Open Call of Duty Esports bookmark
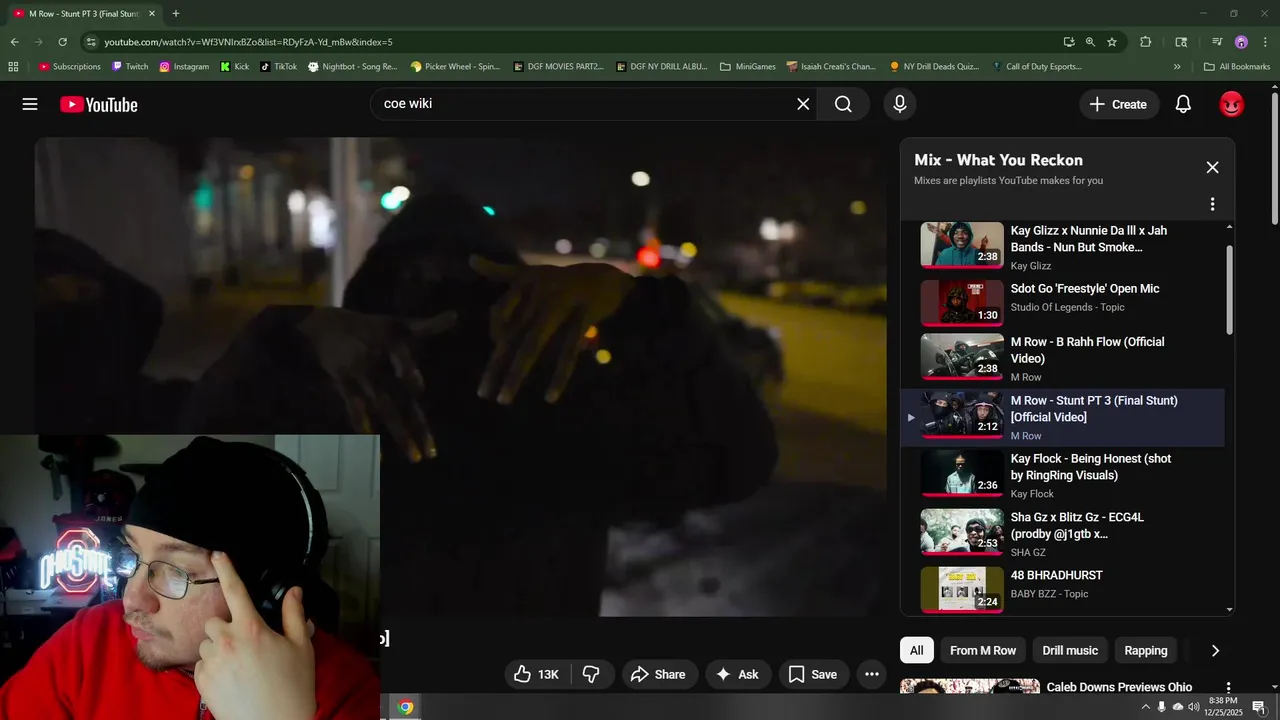This screenshot has height=720, width=1280. 1037,67
